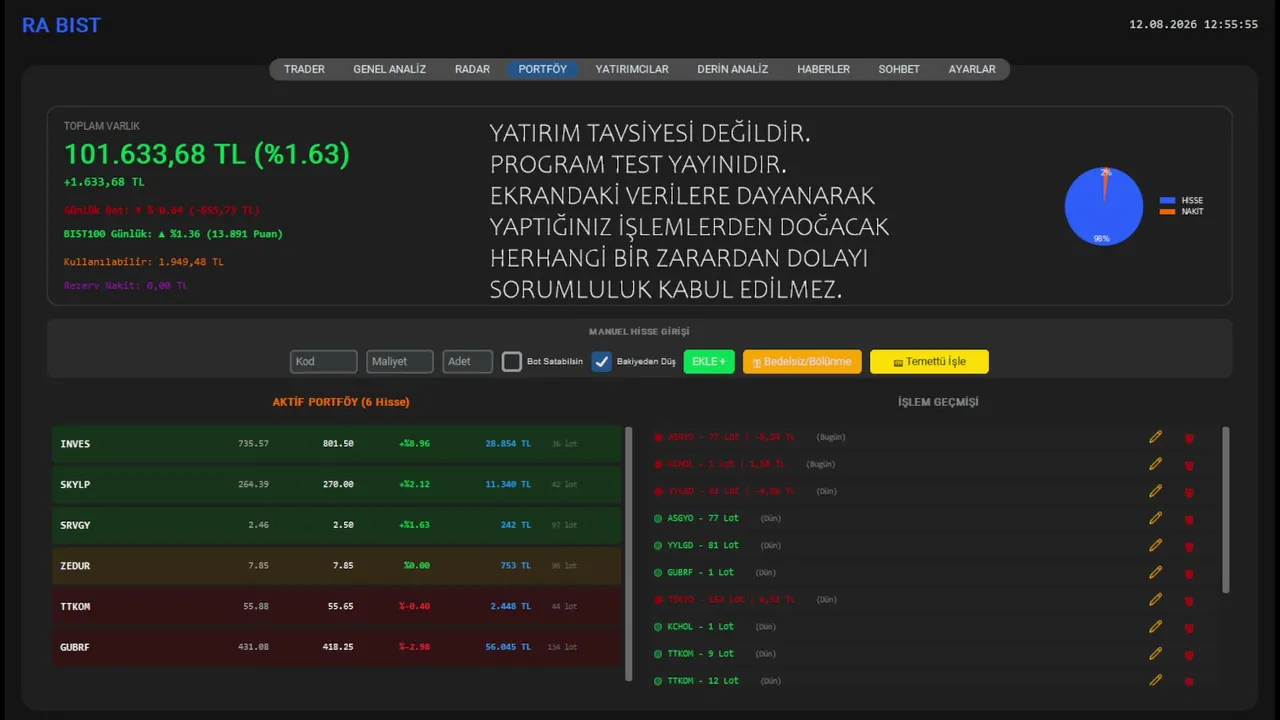Edit the TSGYO 163 Lot transaction

tap(1156, 599)
